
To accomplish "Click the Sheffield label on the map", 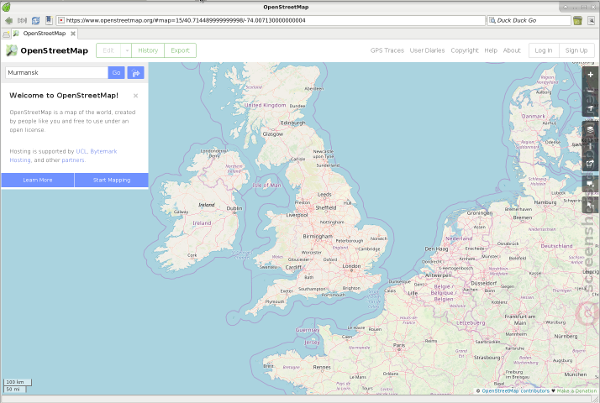I will coord(326,208).
